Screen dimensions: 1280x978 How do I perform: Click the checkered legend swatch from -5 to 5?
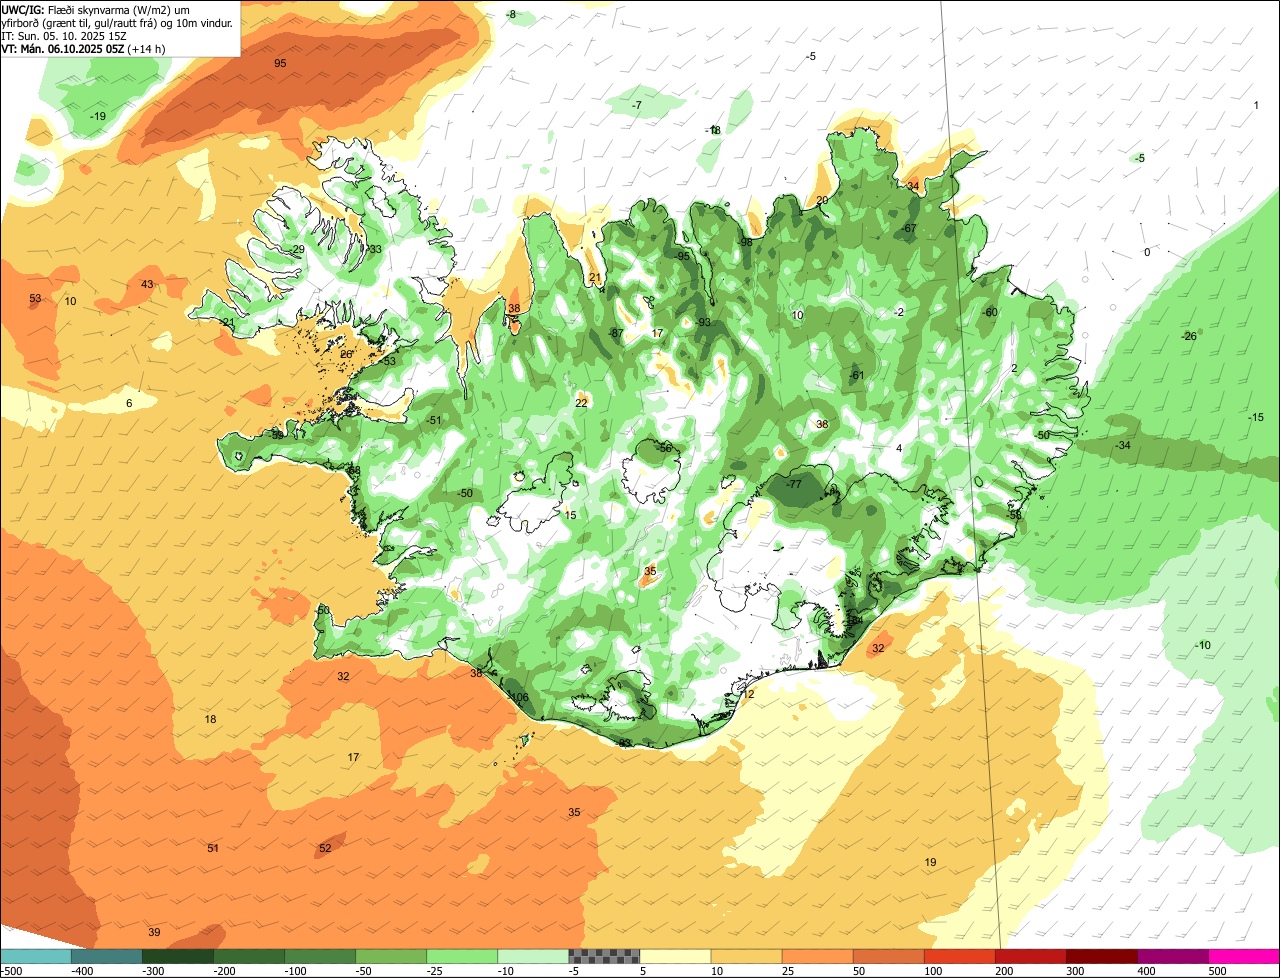tap(604, 956)
